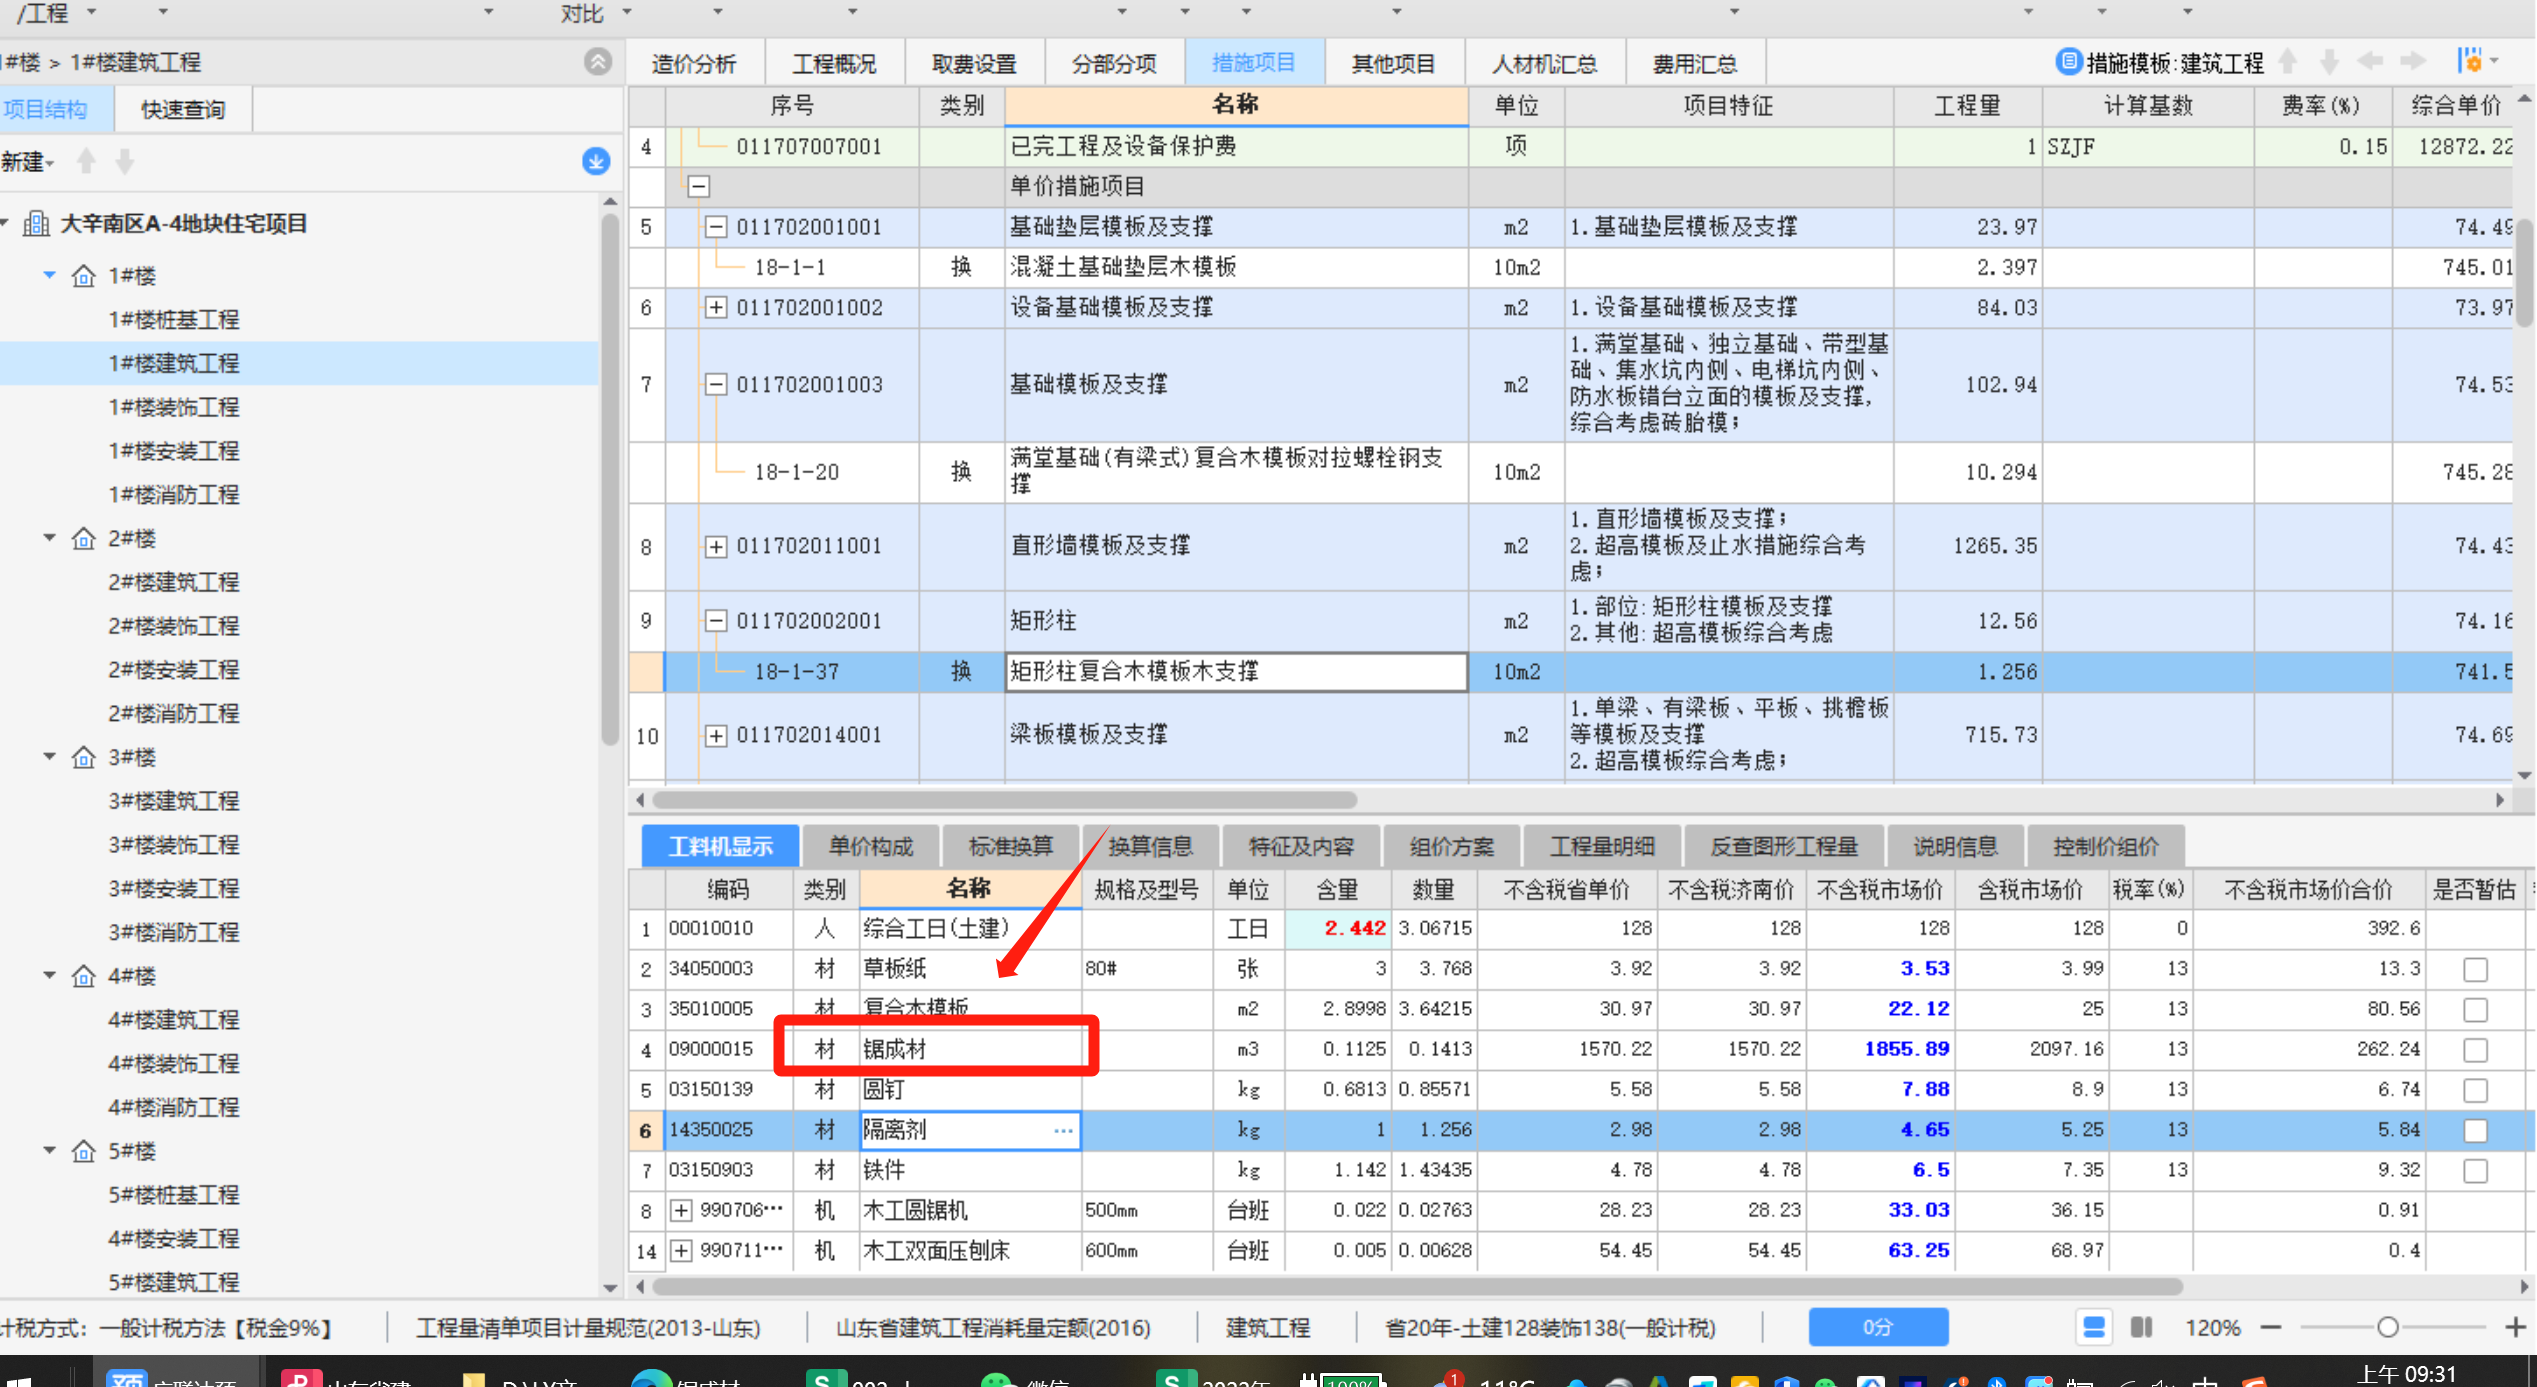Click the house icon of 2#楼
This screenshot has width=2537, height=1387.
click(84, 538)
